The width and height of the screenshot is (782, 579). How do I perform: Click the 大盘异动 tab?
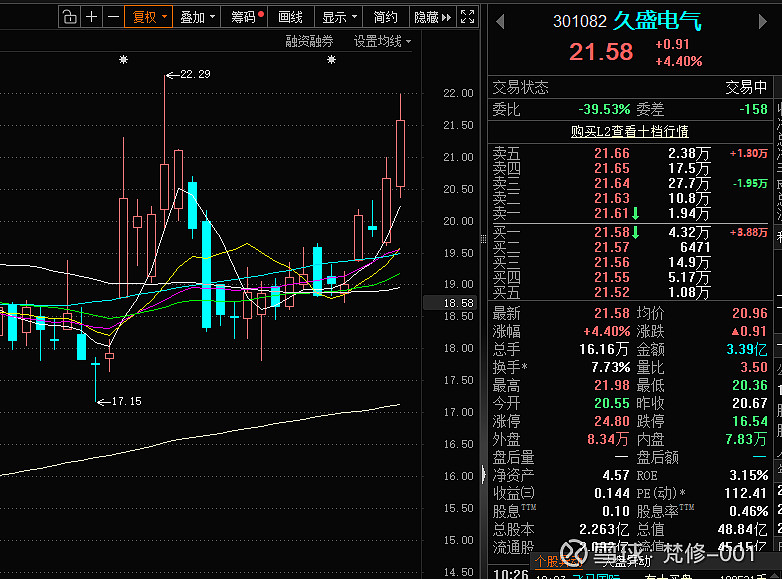626,562
